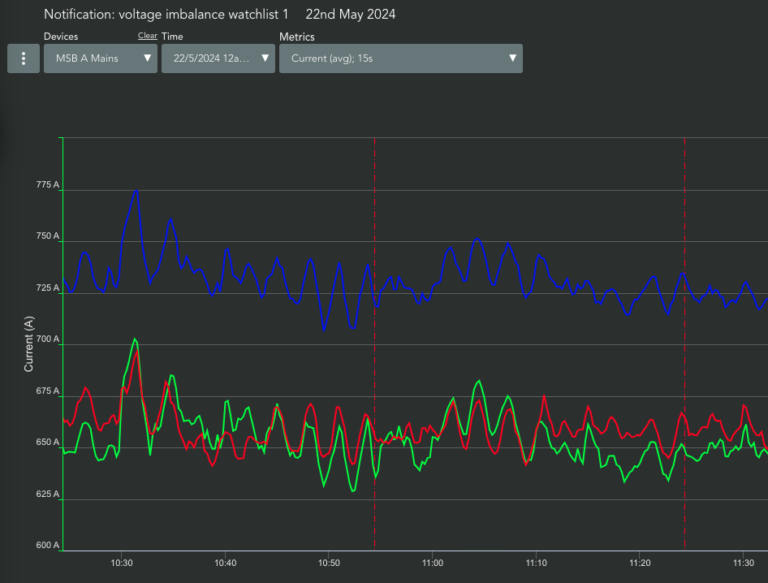
Task: Open the three-dot options menu
Action: 24,58
